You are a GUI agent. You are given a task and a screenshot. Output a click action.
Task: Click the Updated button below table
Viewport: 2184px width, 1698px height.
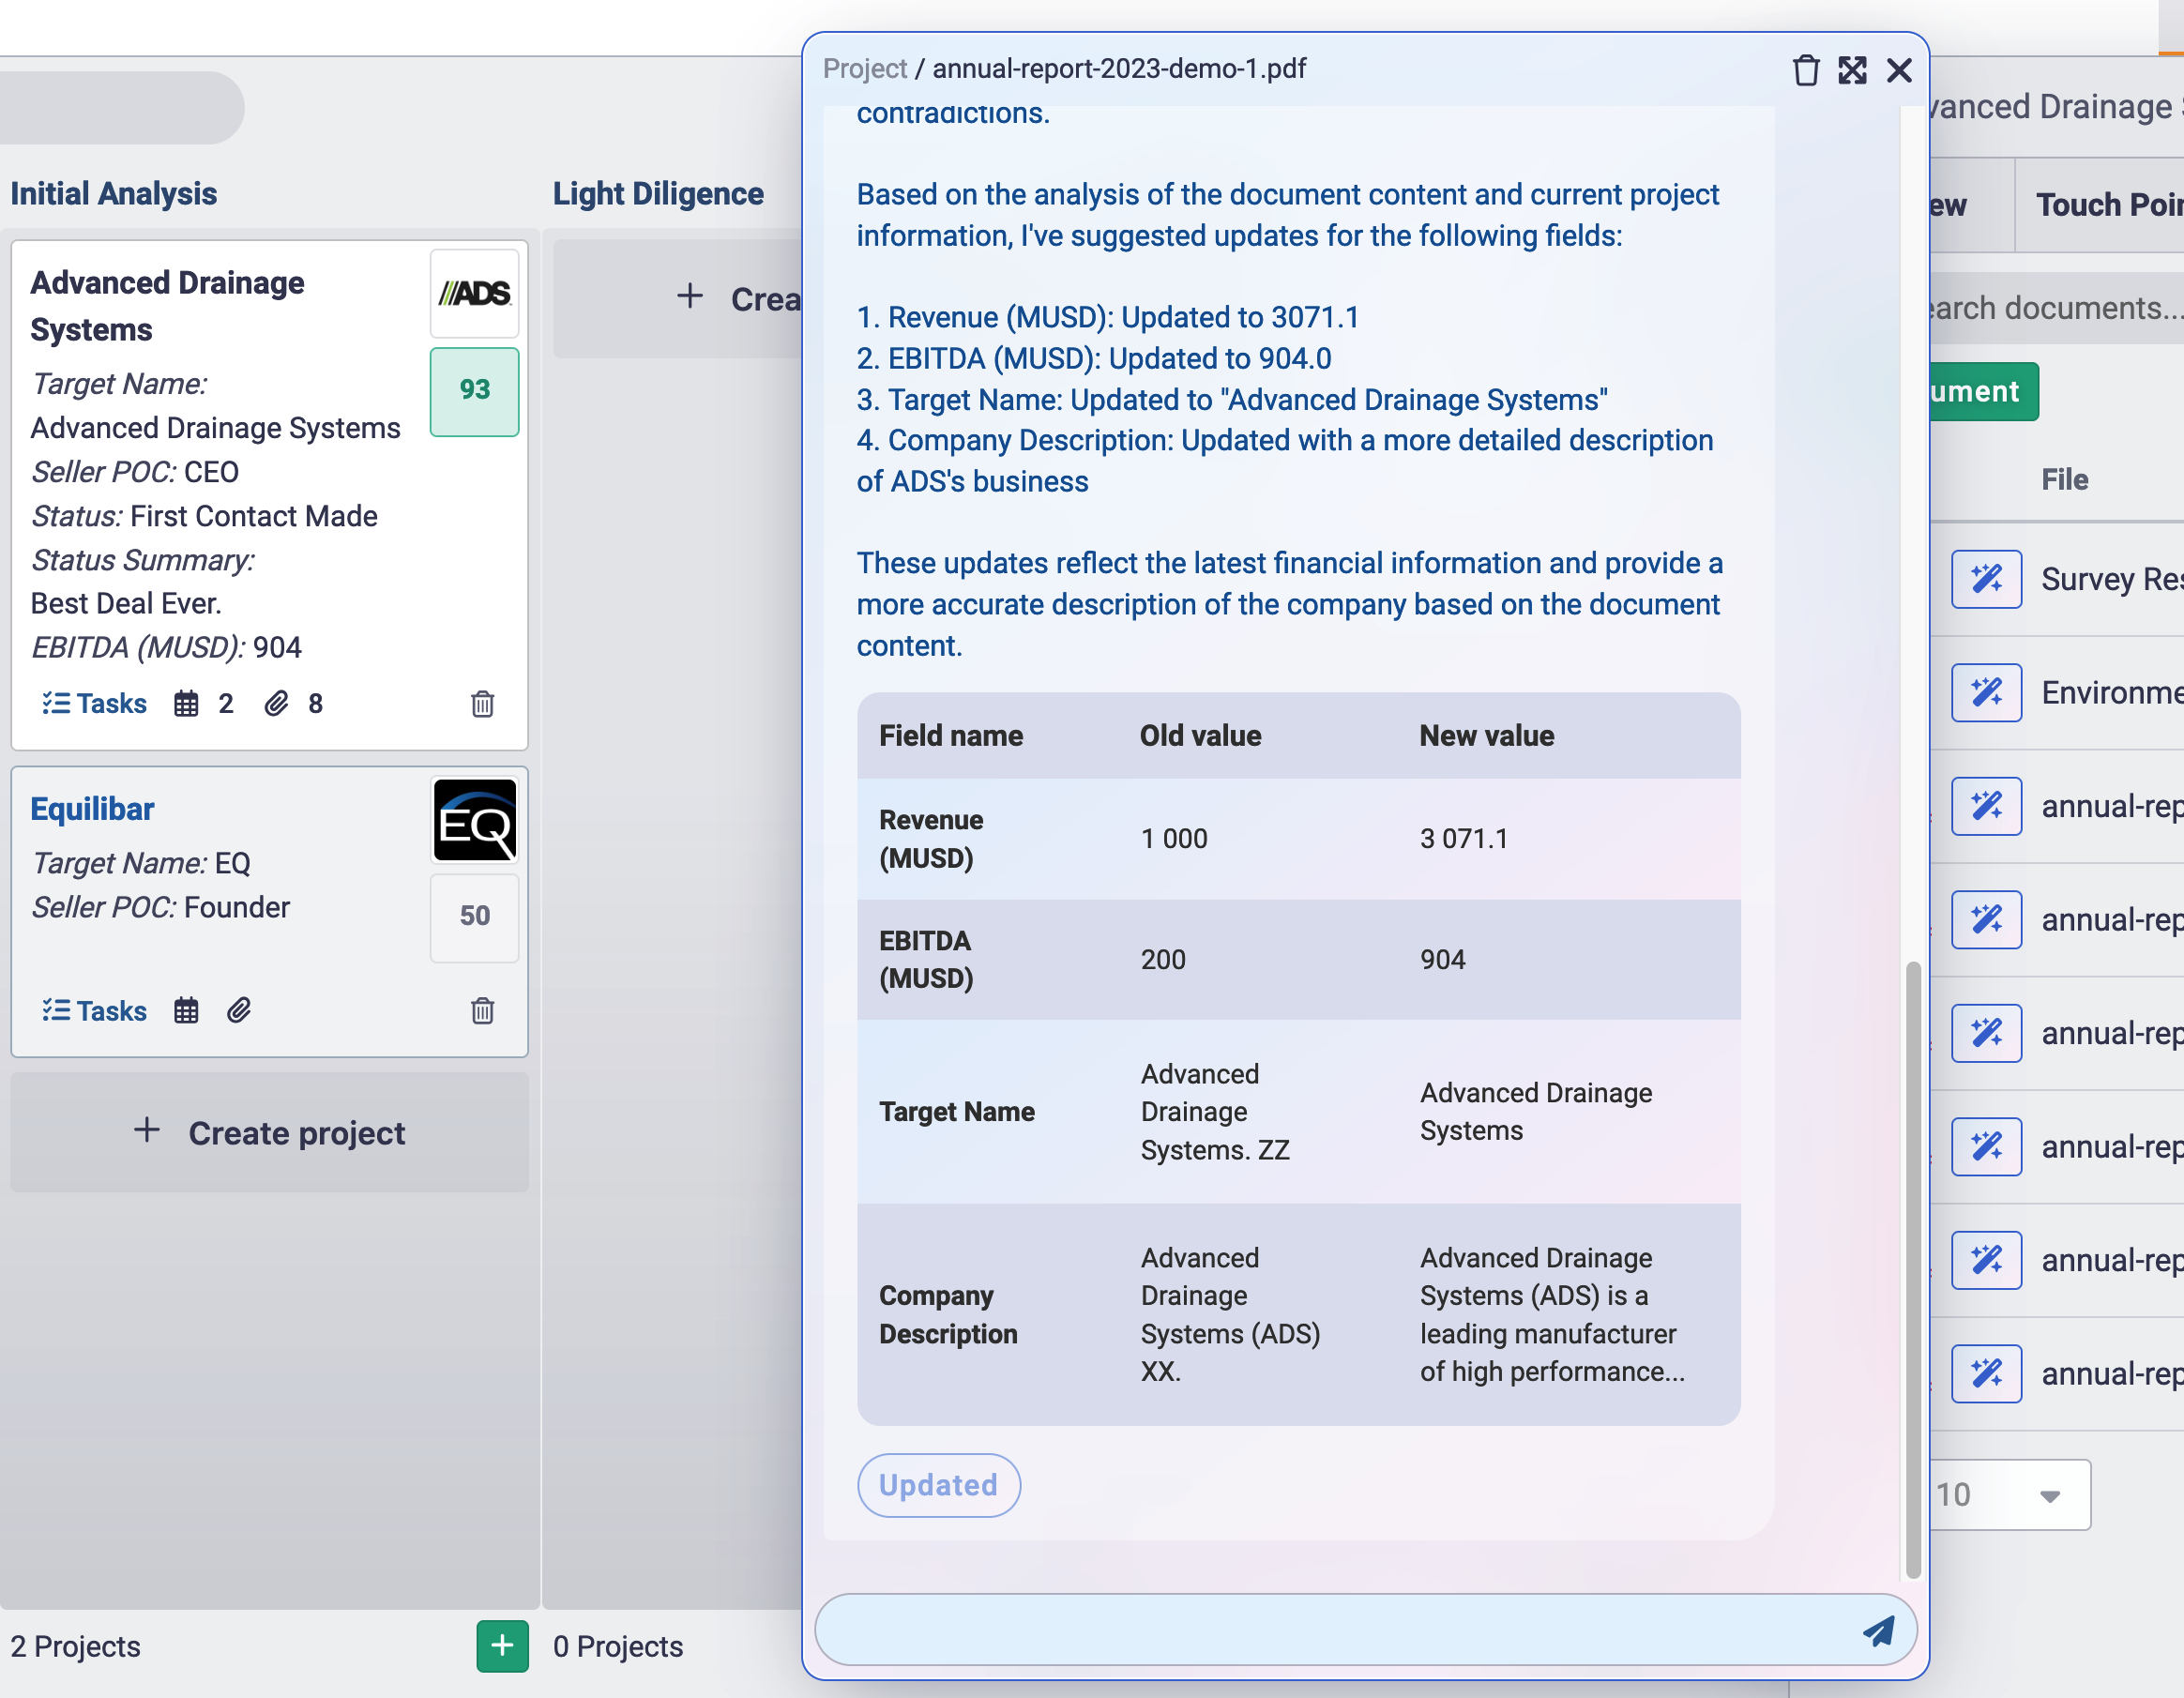[938, 1485]
